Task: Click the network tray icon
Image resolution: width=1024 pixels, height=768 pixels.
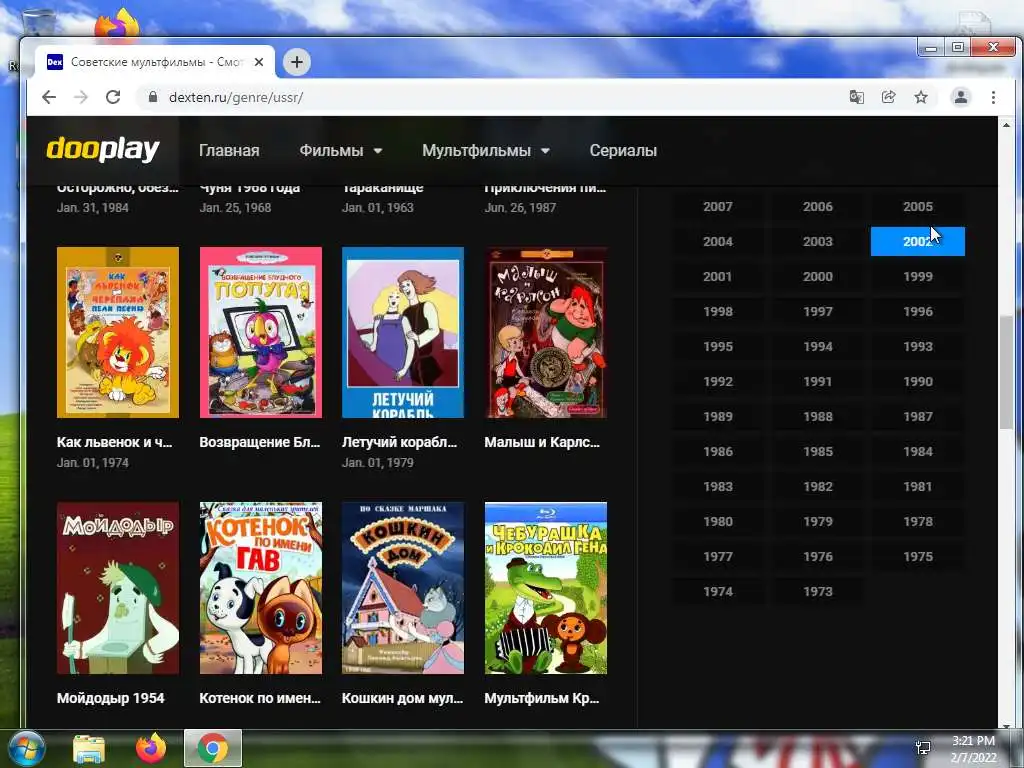Action: (x=923, y=748)
